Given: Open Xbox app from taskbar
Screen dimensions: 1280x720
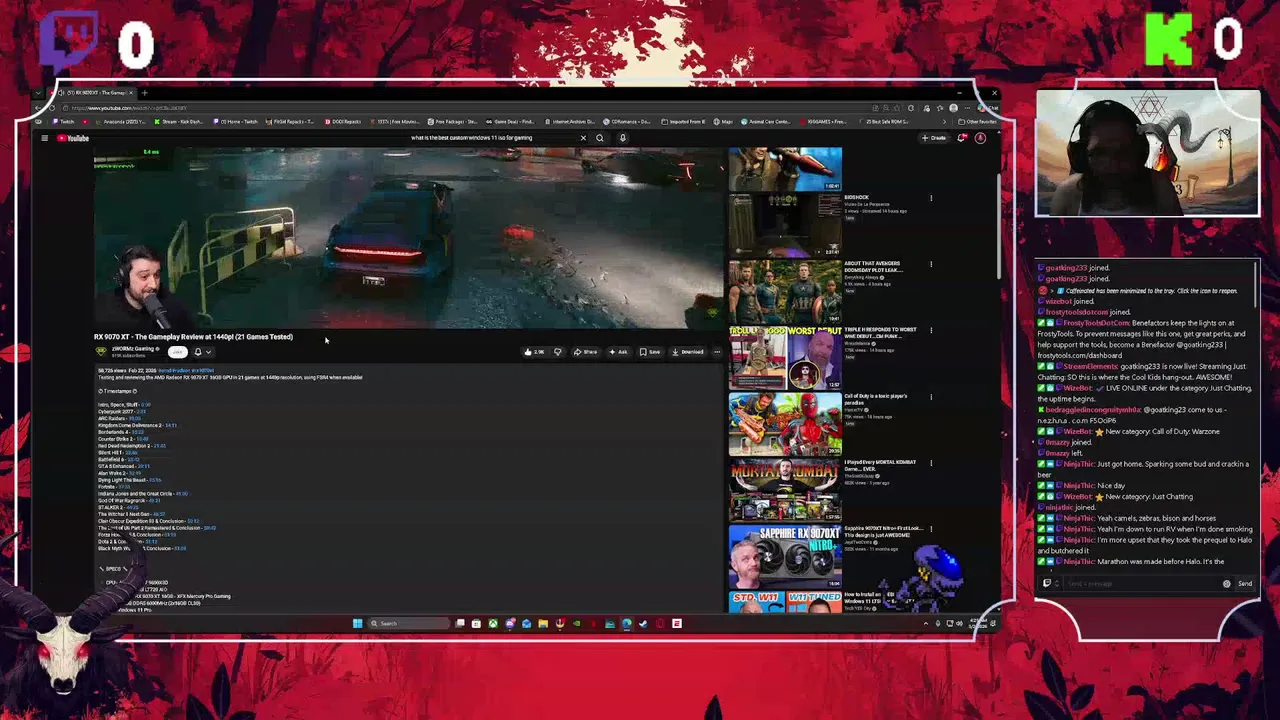Looking at the screenshot, I should (493, 623).
